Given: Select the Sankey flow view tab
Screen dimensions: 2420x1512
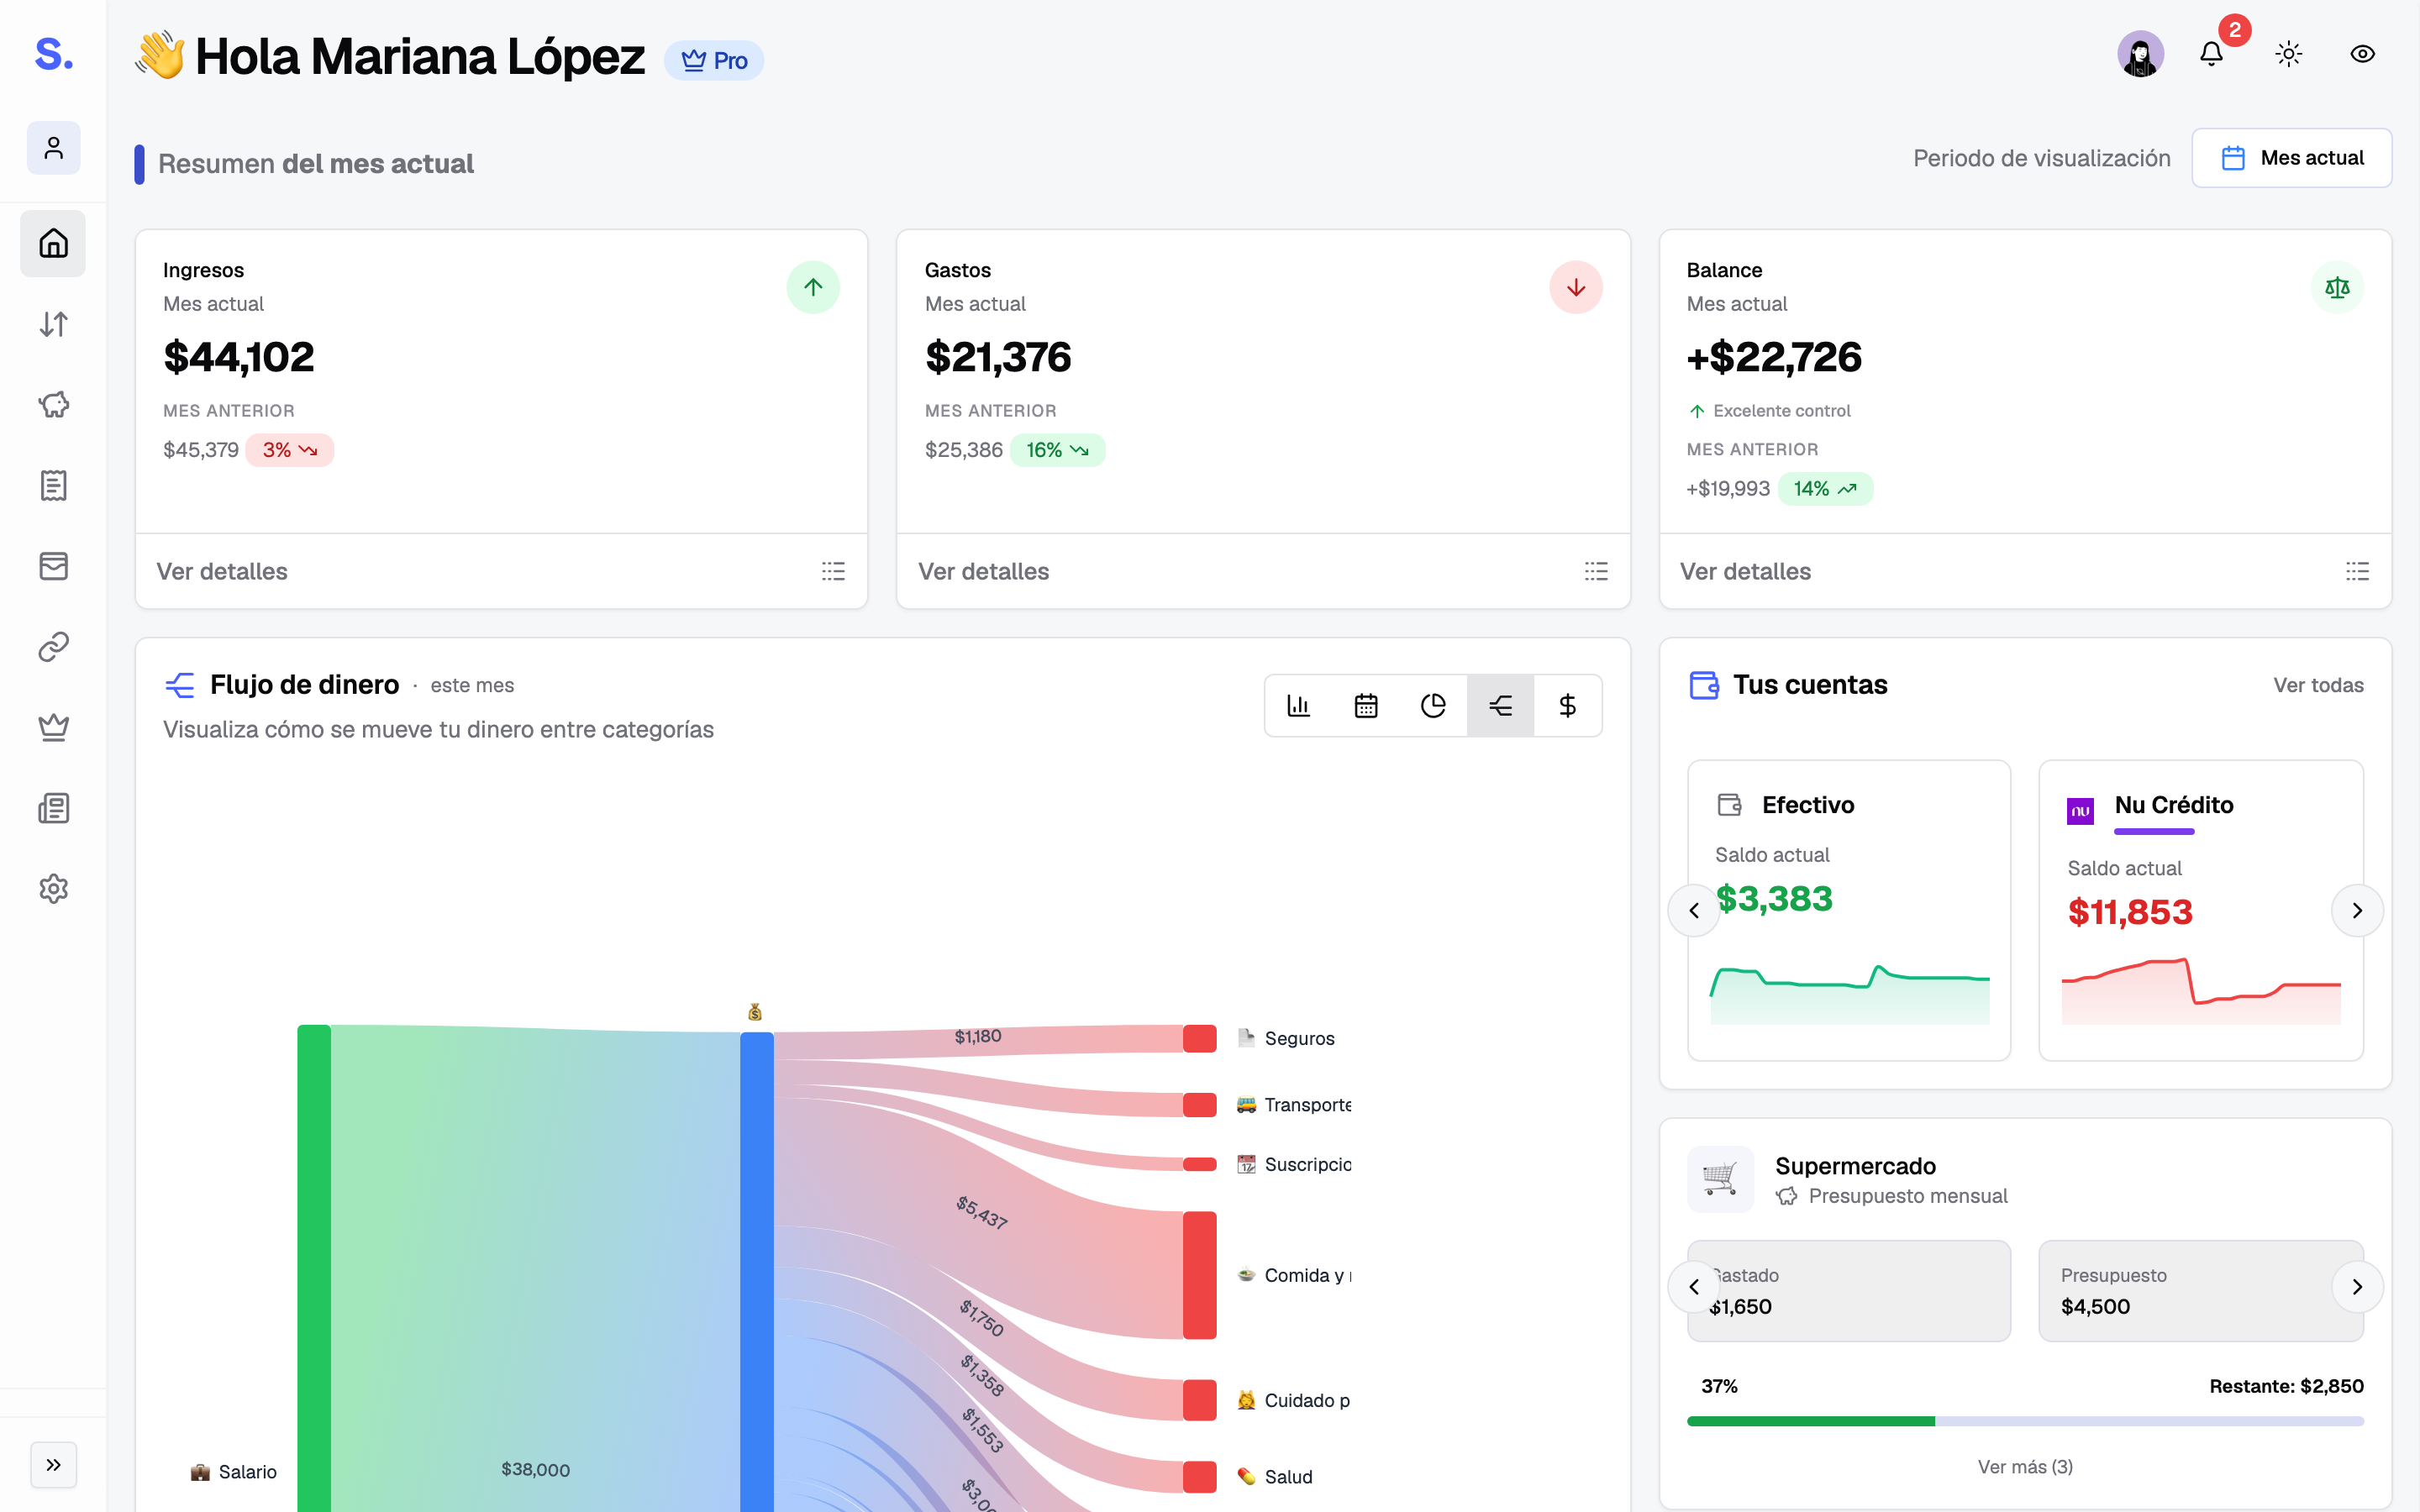Looking at the screenshot, I should tap(1500, 706).
